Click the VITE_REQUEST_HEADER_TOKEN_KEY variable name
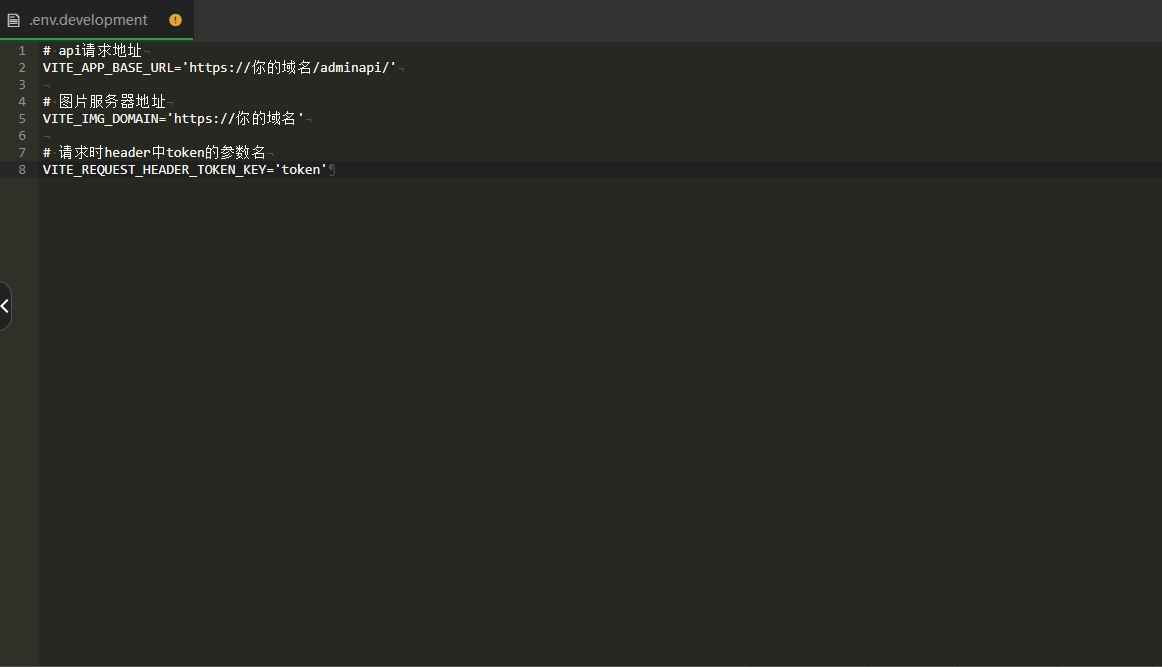Viewport: 1162px width, 667px height. (154, 170)
